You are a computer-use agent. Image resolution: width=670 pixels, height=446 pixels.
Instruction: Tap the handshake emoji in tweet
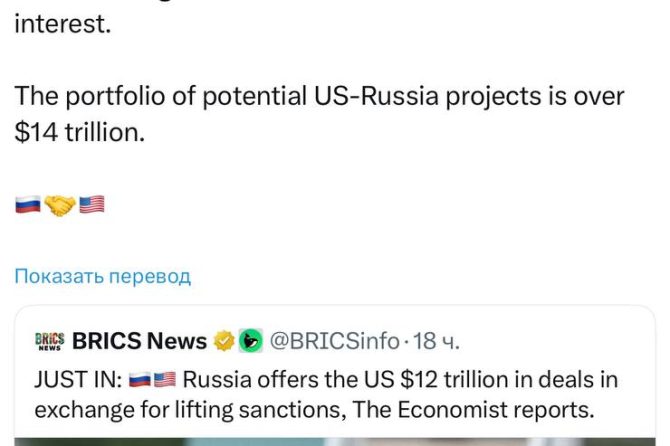tap(60, 205)
